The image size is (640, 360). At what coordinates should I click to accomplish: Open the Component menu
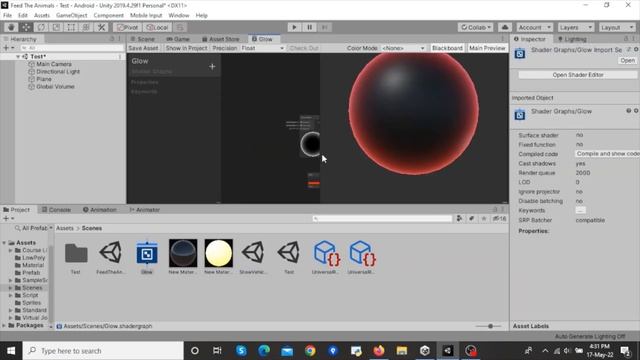click(x=109, y=16)
